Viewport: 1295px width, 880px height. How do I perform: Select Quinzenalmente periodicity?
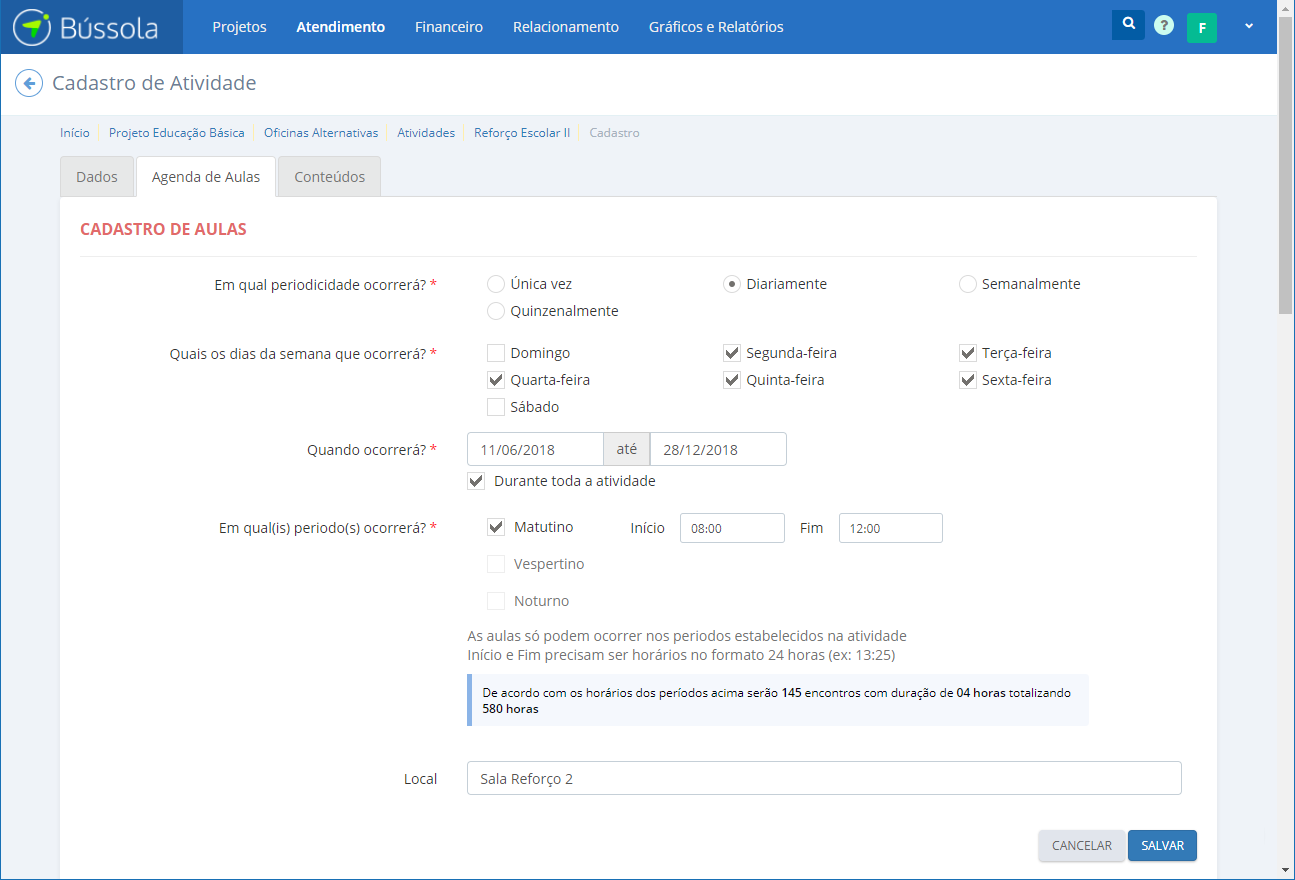coord(496,311)
